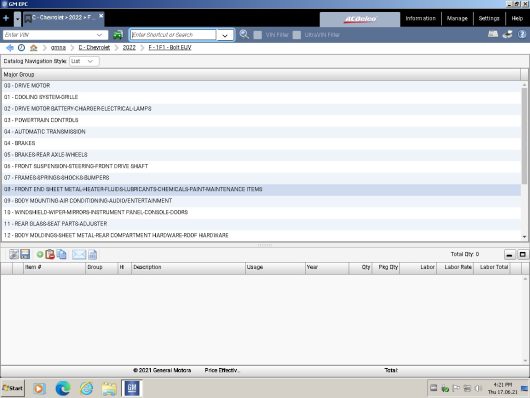The height and width of the screenshot is (398, 530).
Task: Open the Catalog Navigation Style dropdown
Action: [x=84, y=61]
